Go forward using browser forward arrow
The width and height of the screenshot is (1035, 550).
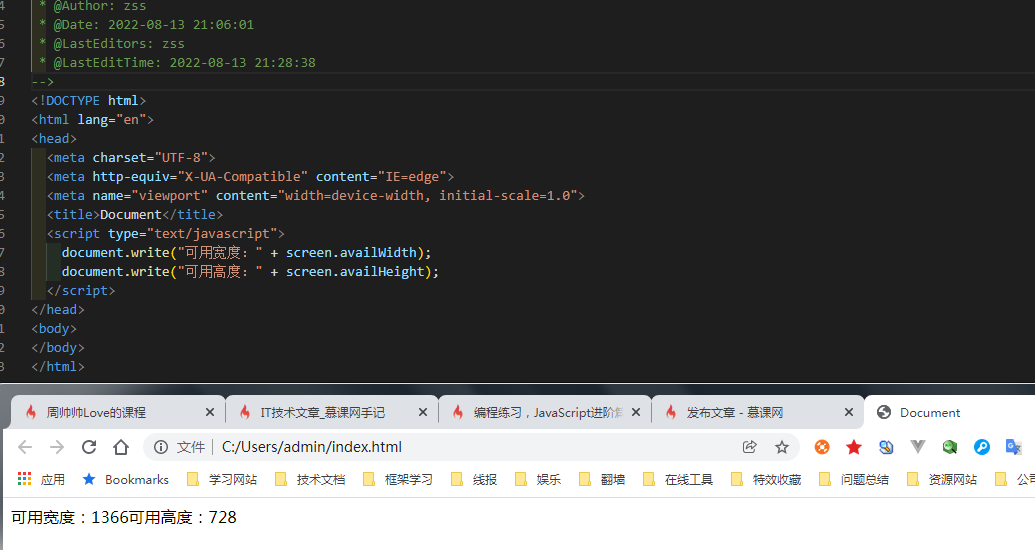(x=57, y=447)
